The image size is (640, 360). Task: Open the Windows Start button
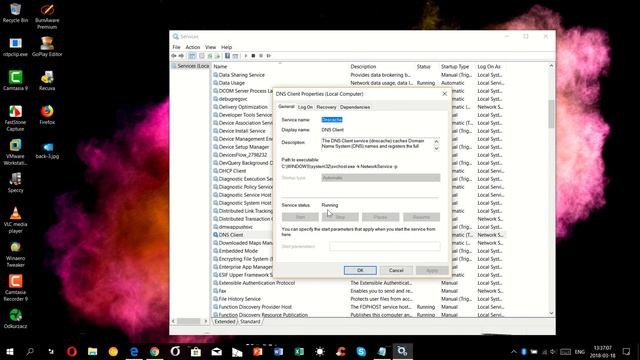click(x=10, y=351)
